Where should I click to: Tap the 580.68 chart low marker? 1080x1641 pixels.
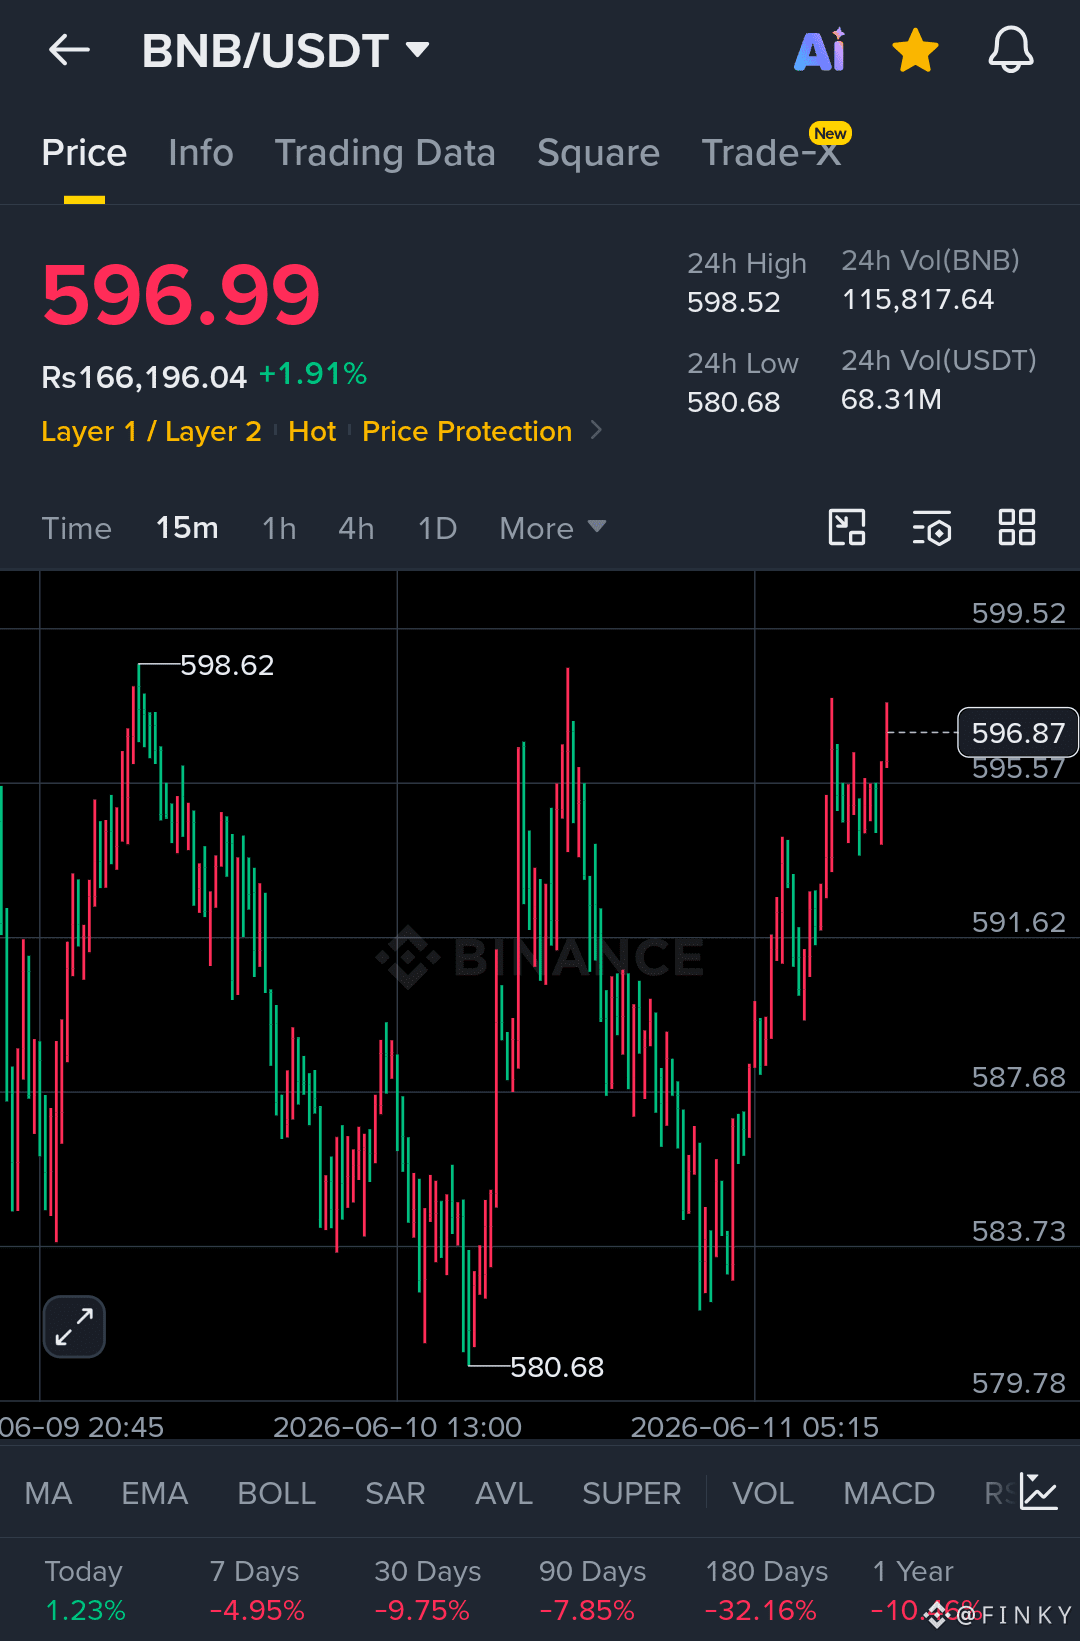557,1367
